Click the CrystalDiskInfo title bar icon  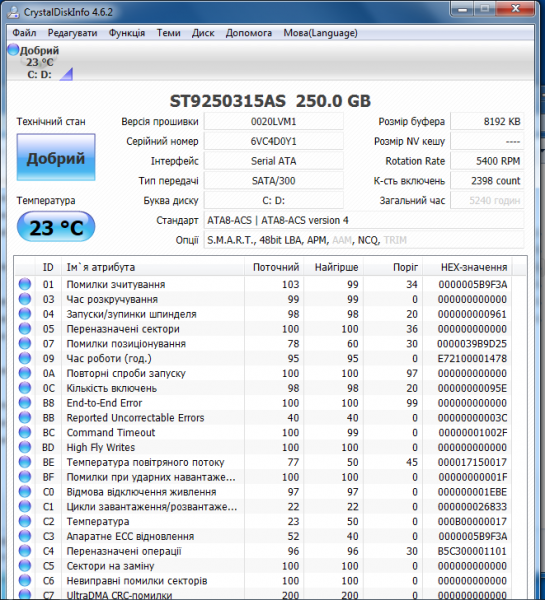(13, 12)
